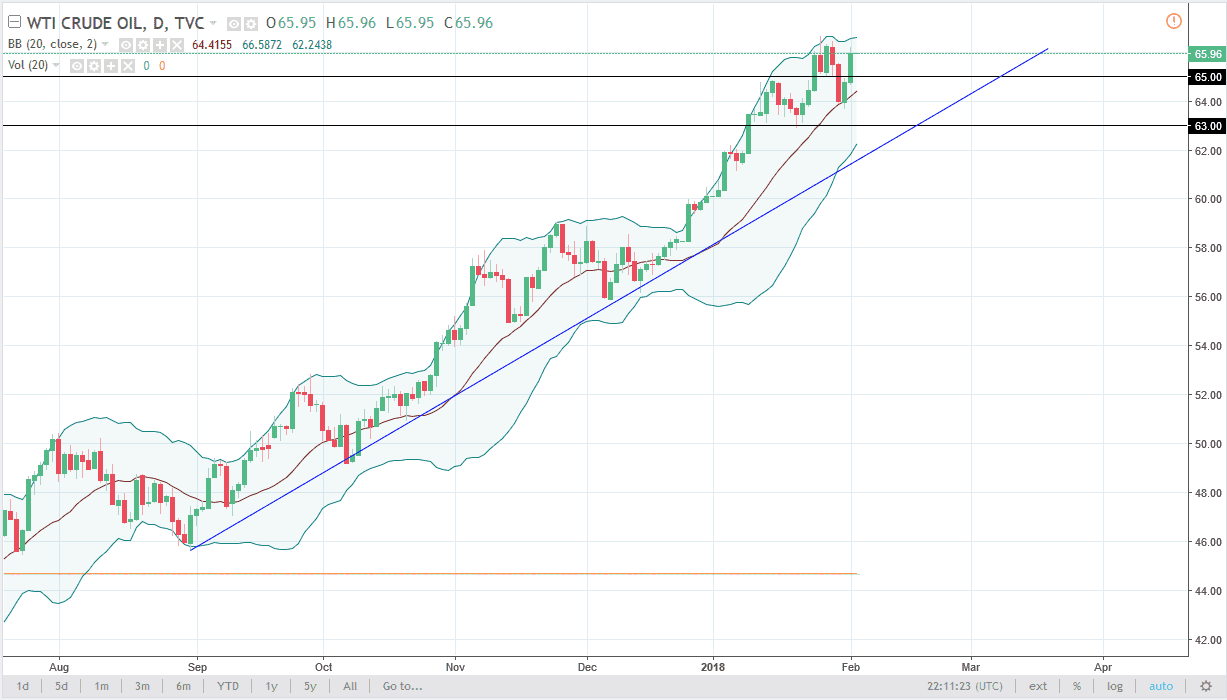Open WTI Crude Oil symbol settings gear
This screenshot has height=700, width=1227.
[250, 23]
